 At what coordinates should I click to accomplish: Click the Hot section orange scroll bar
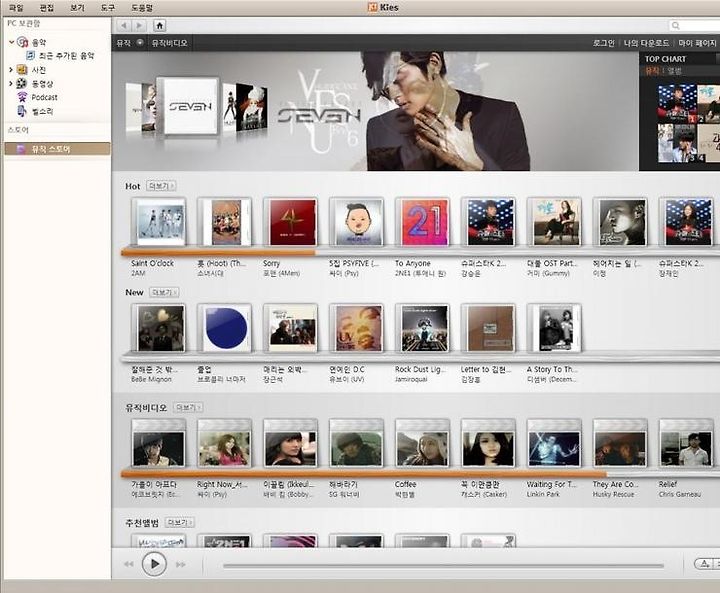pyautogui.click(x=218, y=252)
